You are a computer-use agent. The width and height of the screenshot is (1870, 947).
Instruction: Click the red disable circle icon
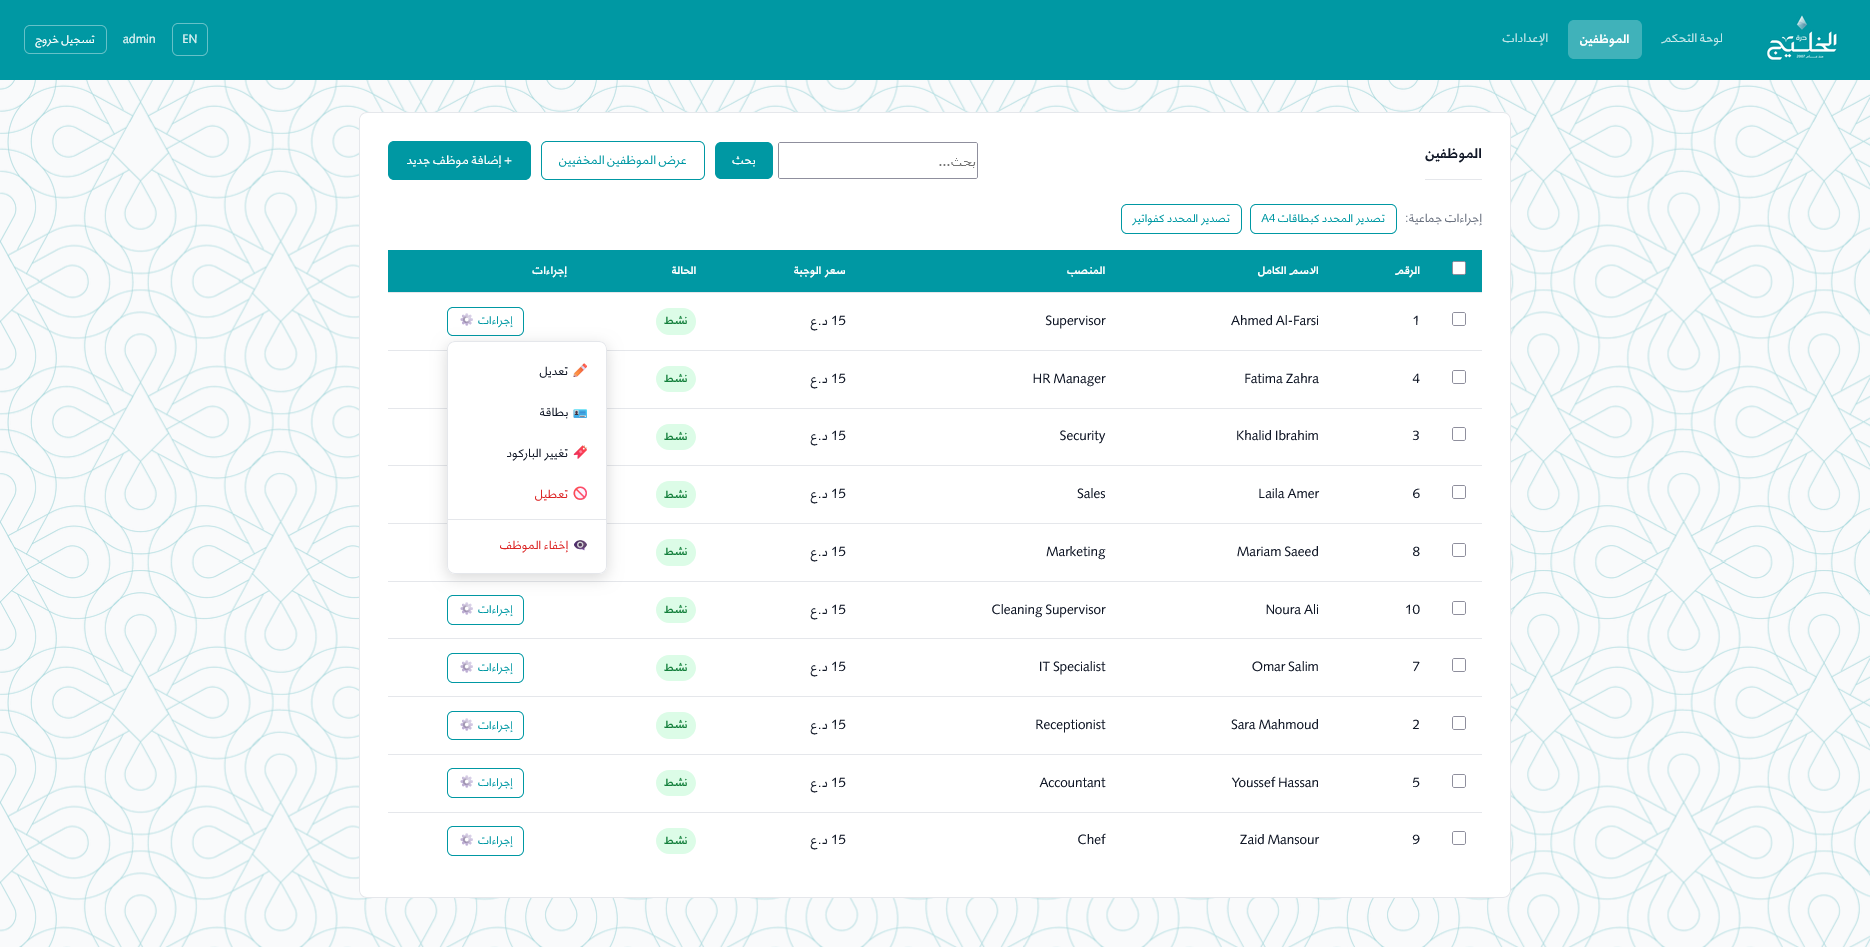580,494
